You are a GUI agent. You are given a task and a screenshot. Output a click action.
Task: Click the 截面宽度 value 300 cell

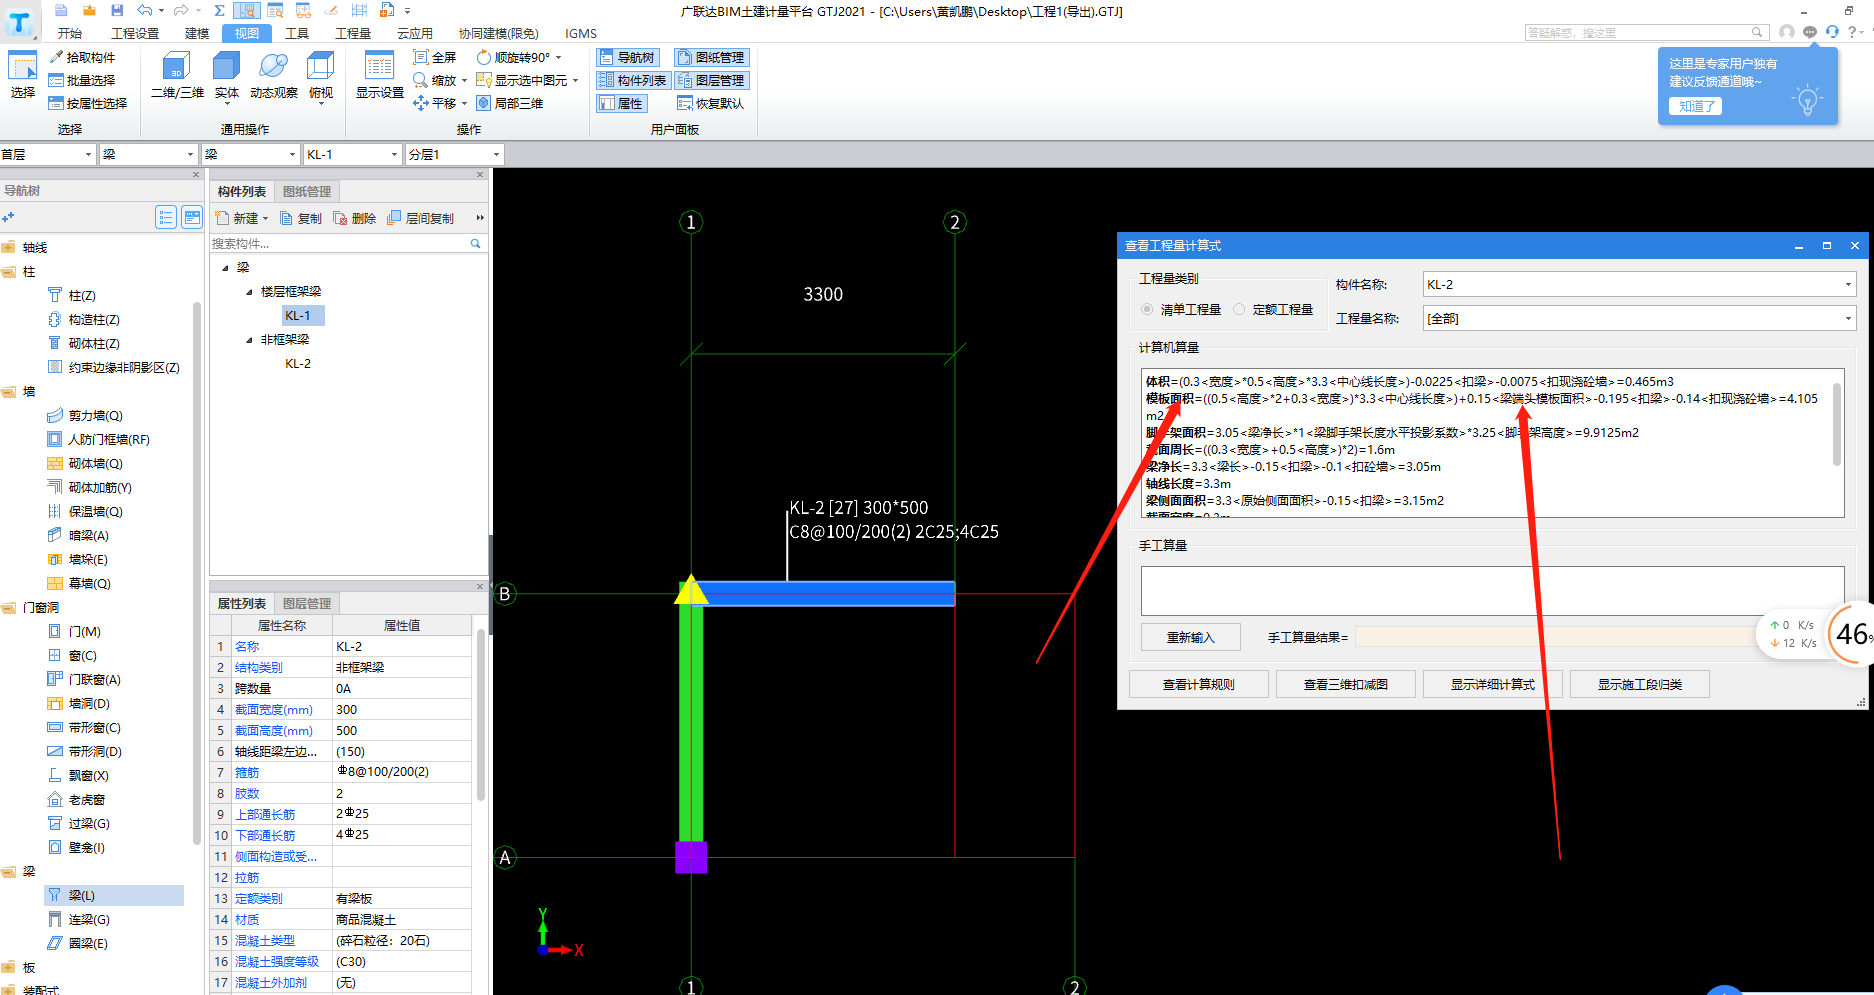(401, 710)
